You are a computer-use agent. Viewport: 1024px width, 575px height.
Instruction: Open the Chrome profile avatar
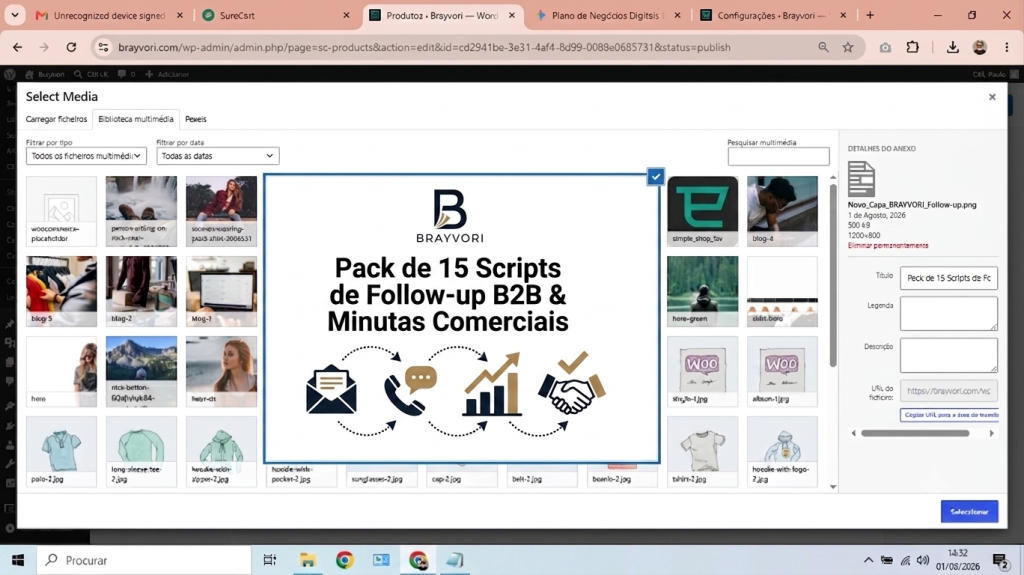pyautogui.click(x=980, y=47)
